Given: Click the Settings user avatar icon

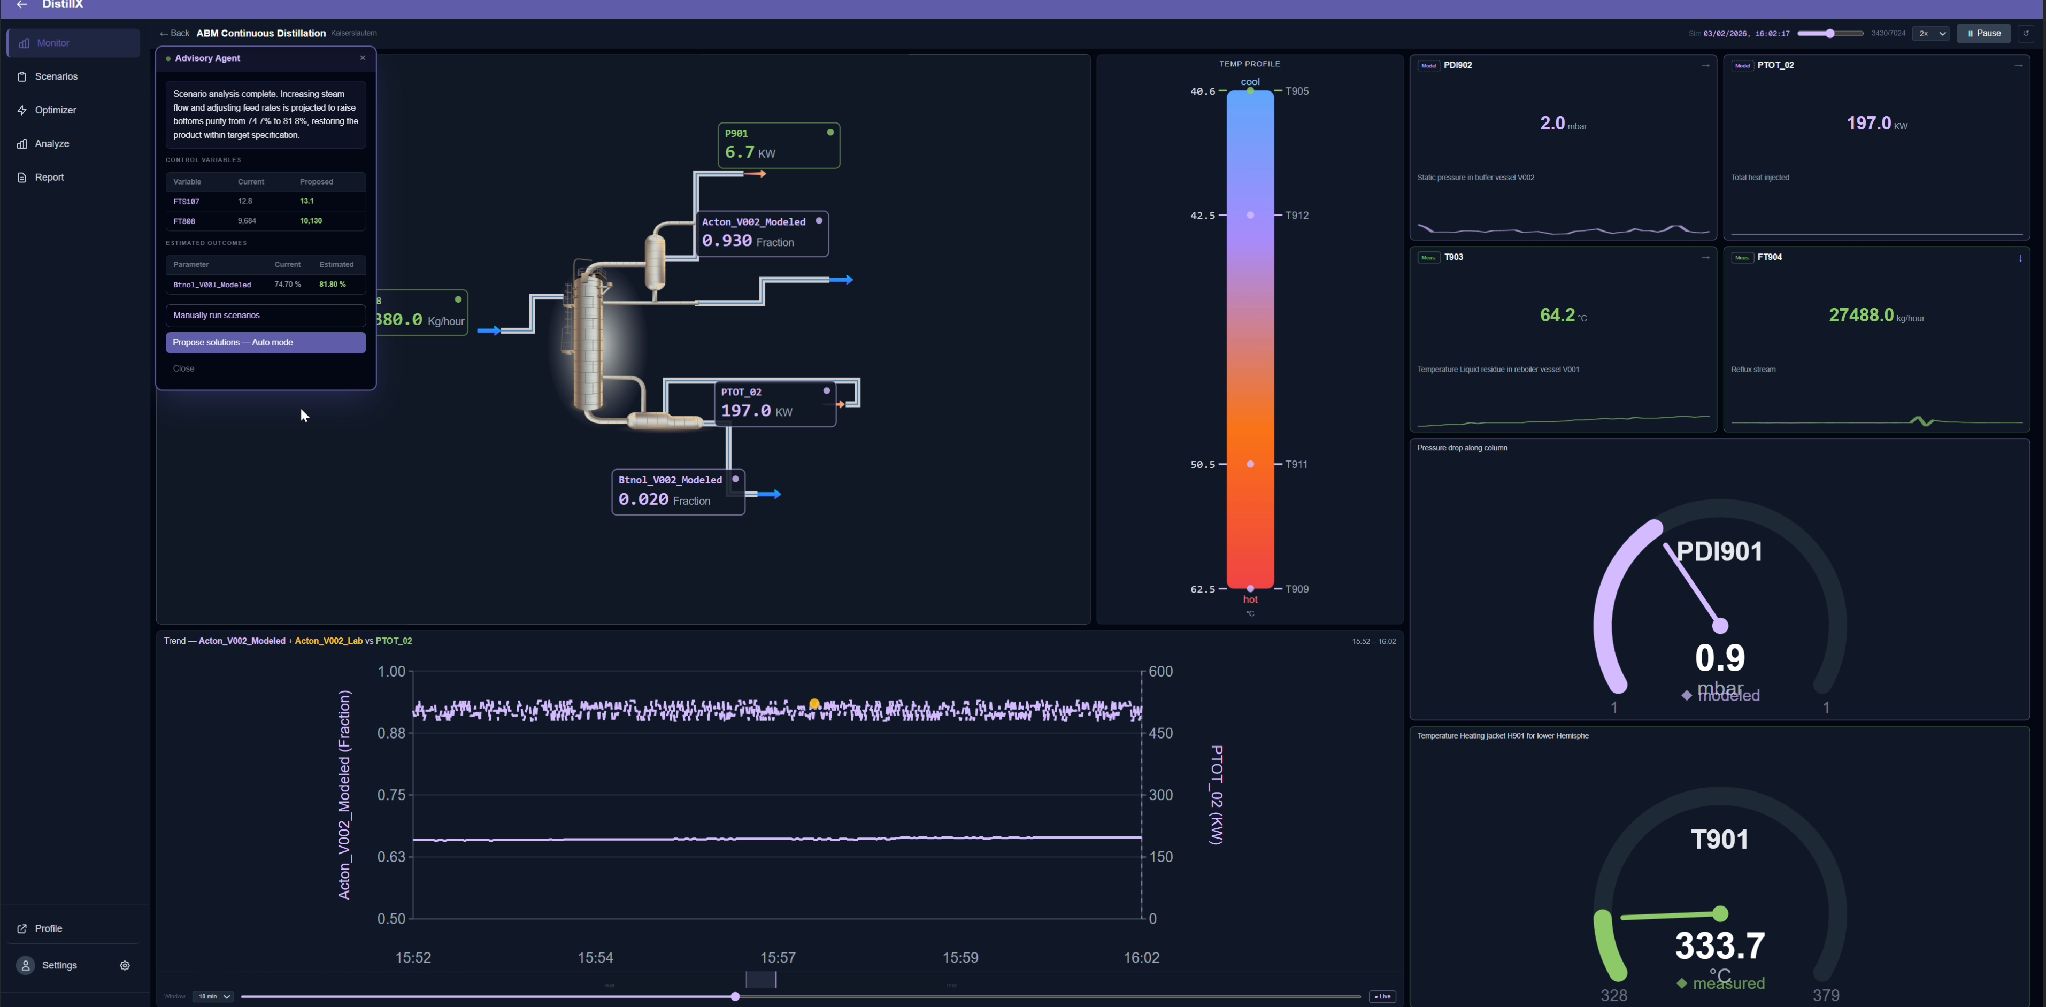Looking at the screenshot, I should pos(26,966).
